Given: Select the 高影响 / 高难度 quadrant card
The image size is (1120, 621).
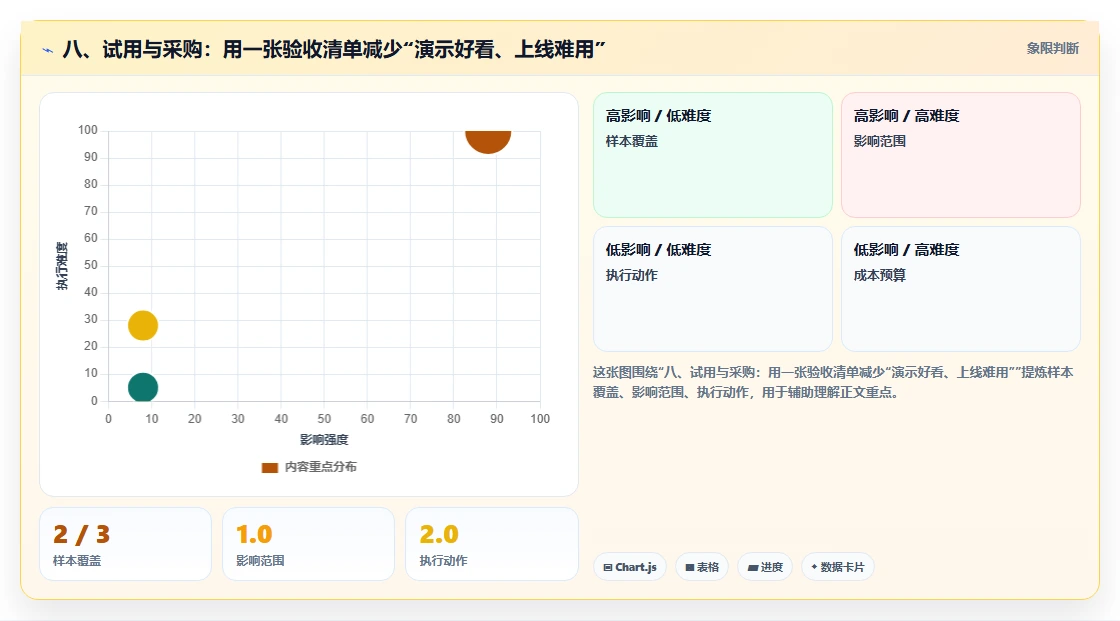Looking at the screenshot, I should [961, 155].
